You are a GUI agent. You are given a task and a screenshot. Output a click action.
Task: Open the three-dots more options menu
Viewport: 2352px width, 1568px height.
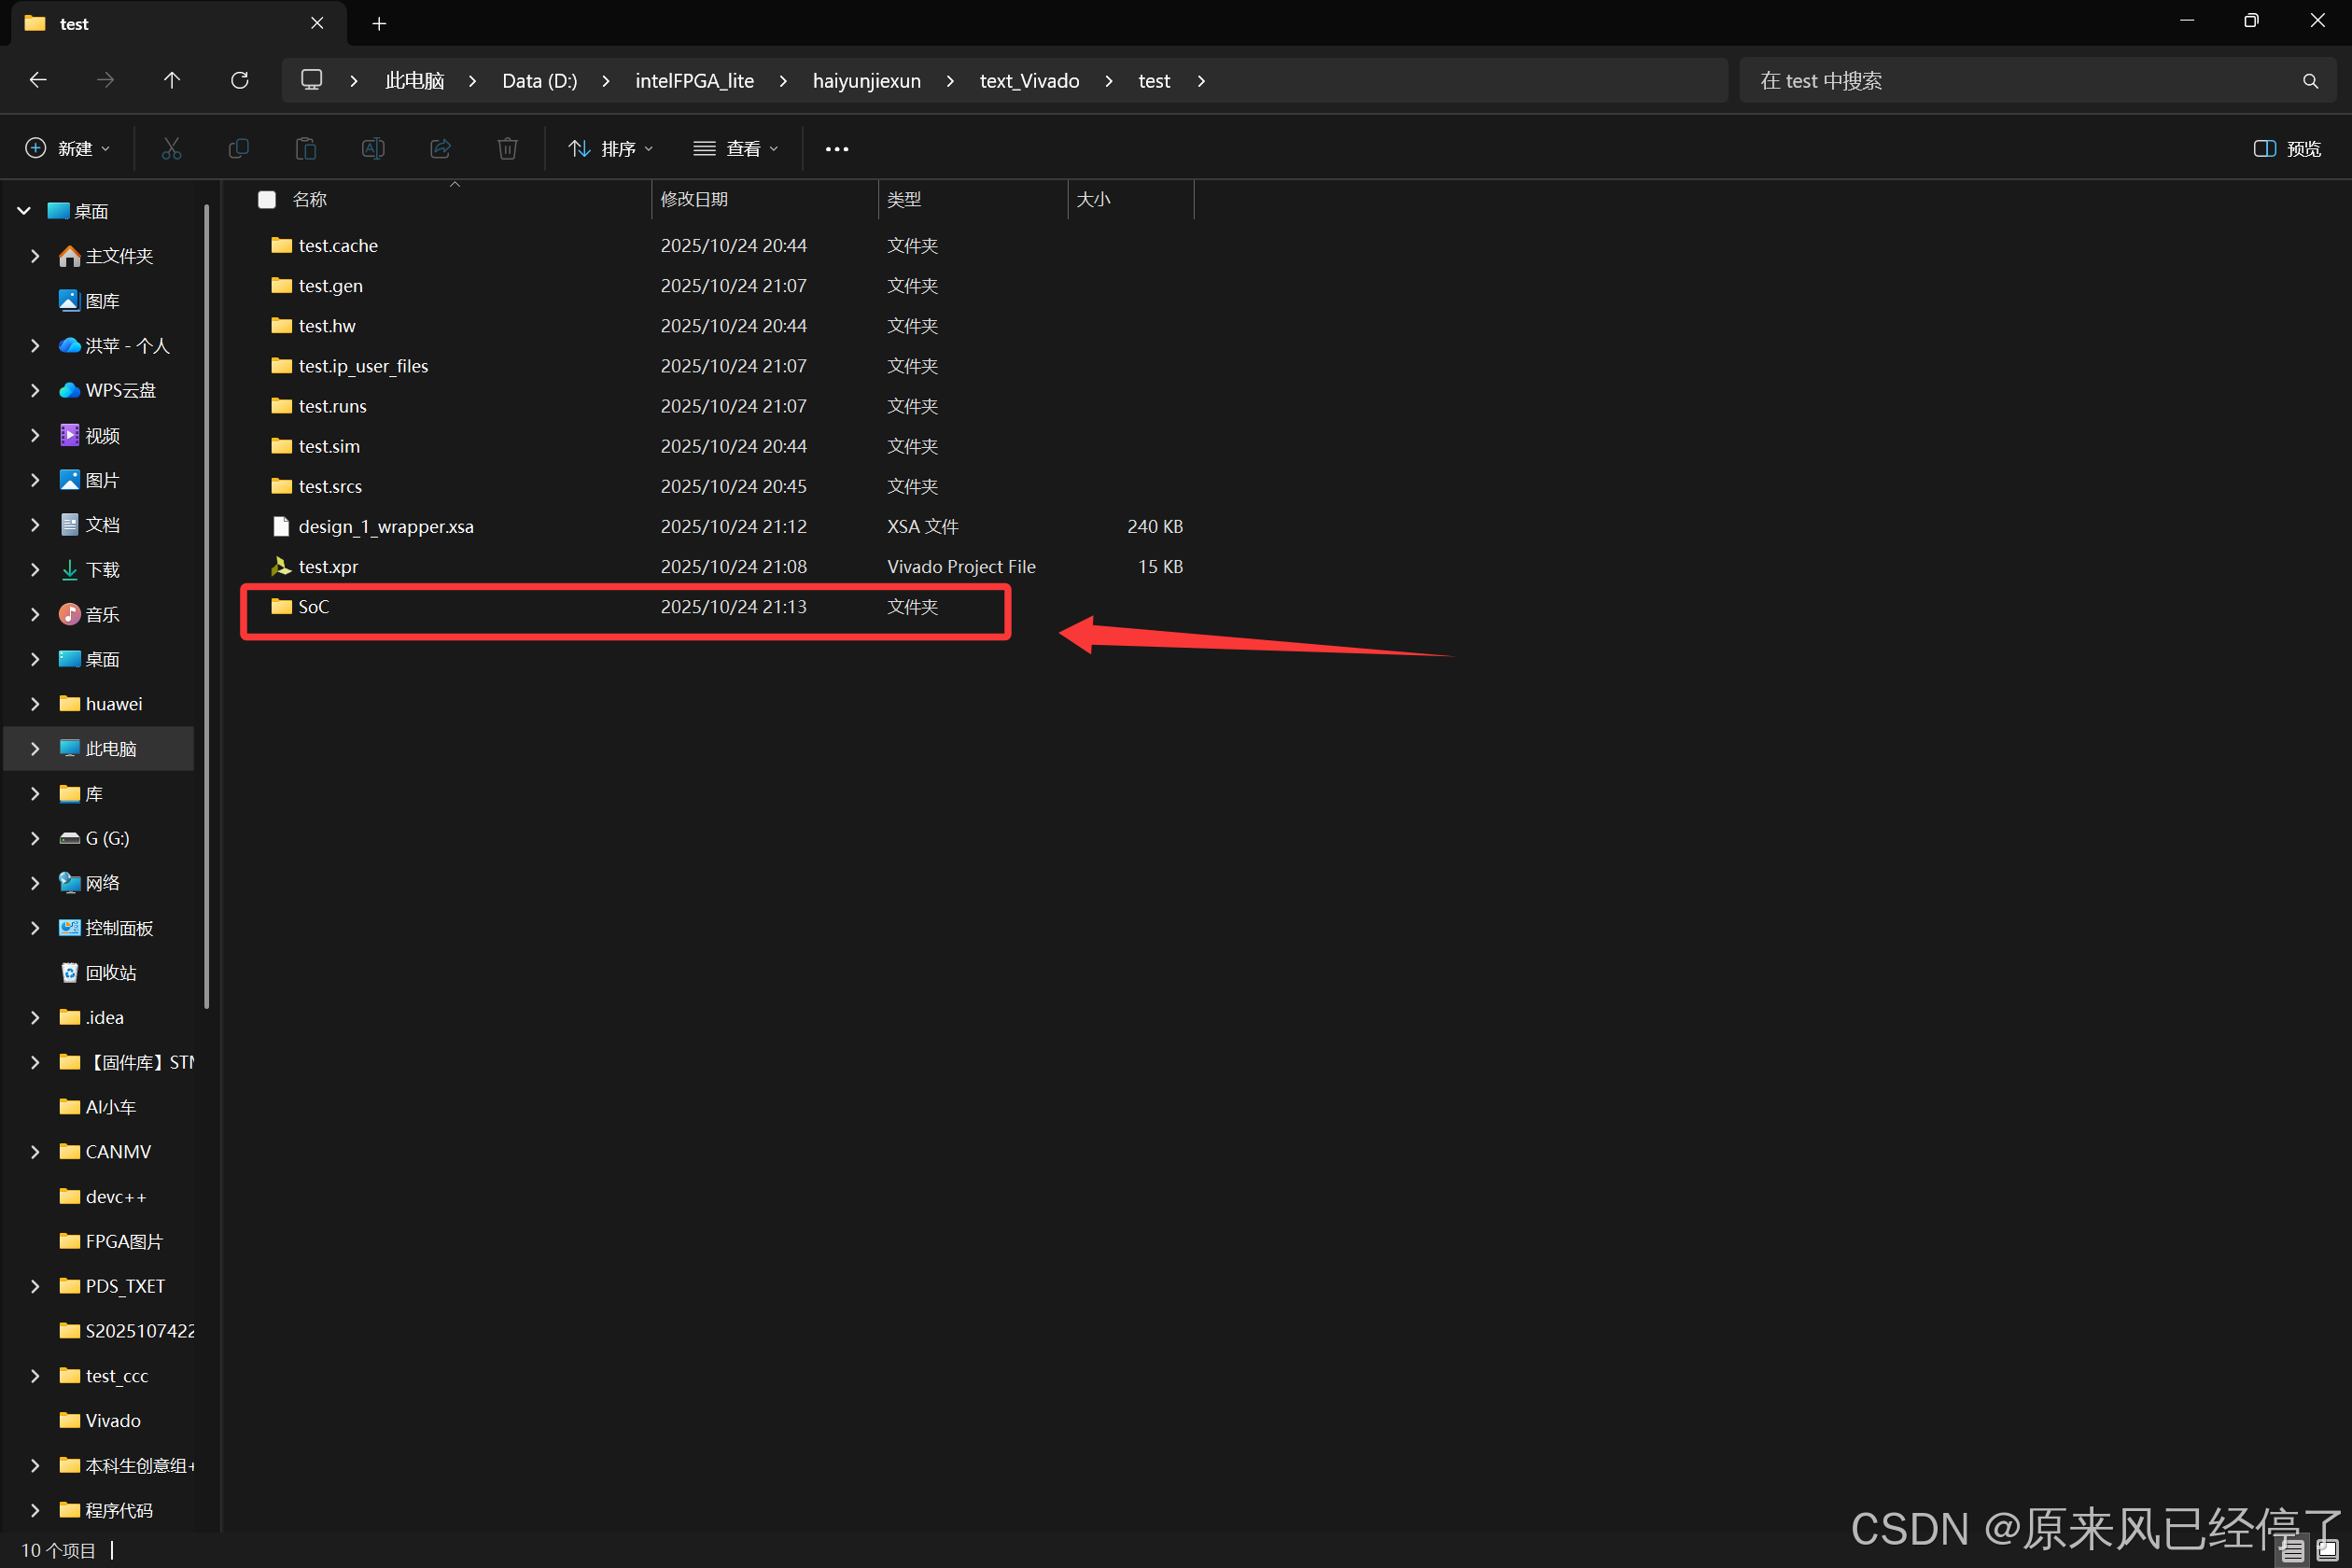pyautogui.click(x=836, y=148)
